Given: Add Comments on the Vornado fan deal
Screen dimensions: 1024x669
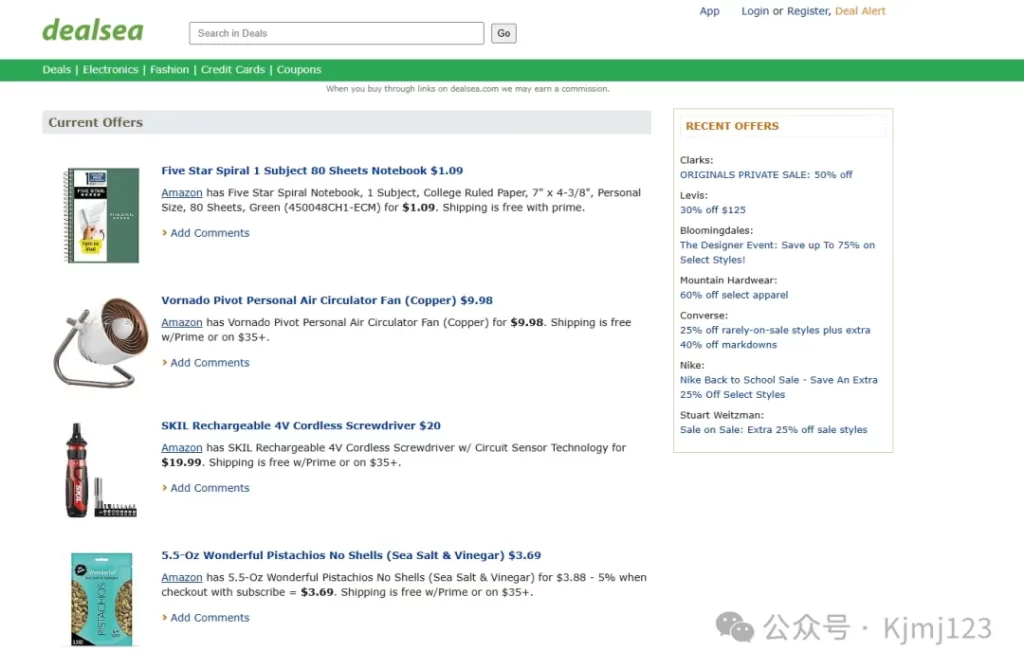Looking at the screenshot, I should pyautogui.click(x=210, y=363).
